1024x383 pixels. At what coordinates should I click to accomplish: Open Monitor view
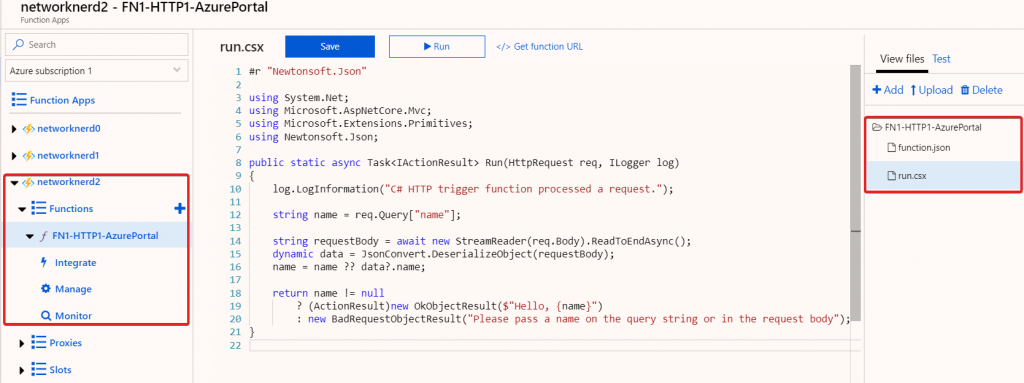[73, 316]
